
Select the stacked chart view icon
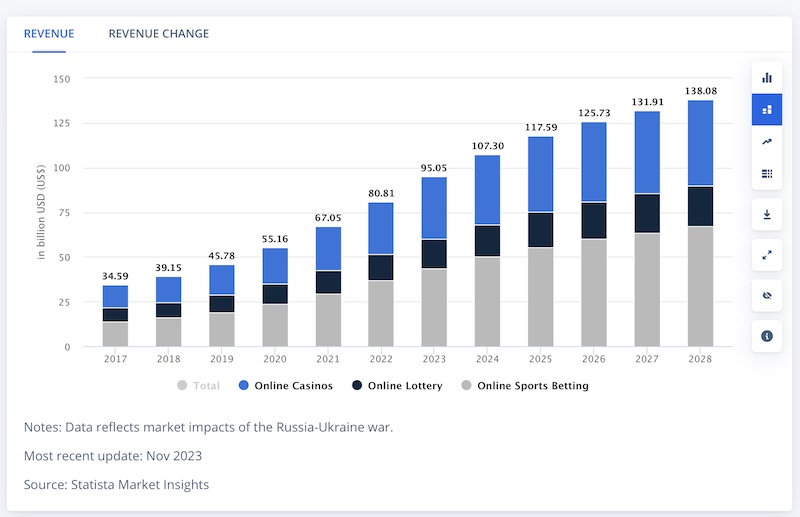pyautogui.click(x=767, y=109)
